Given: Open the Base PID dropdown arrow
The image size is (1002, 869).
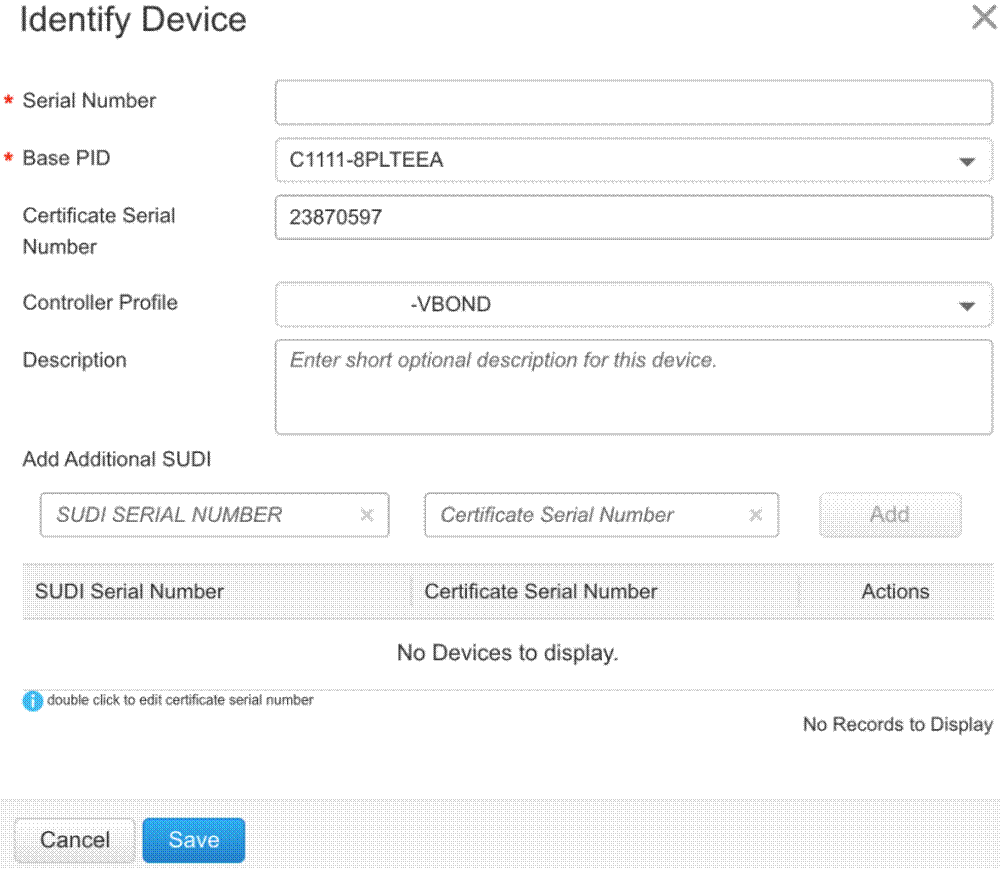Looking at the screenshot, I should click(966, 161).
